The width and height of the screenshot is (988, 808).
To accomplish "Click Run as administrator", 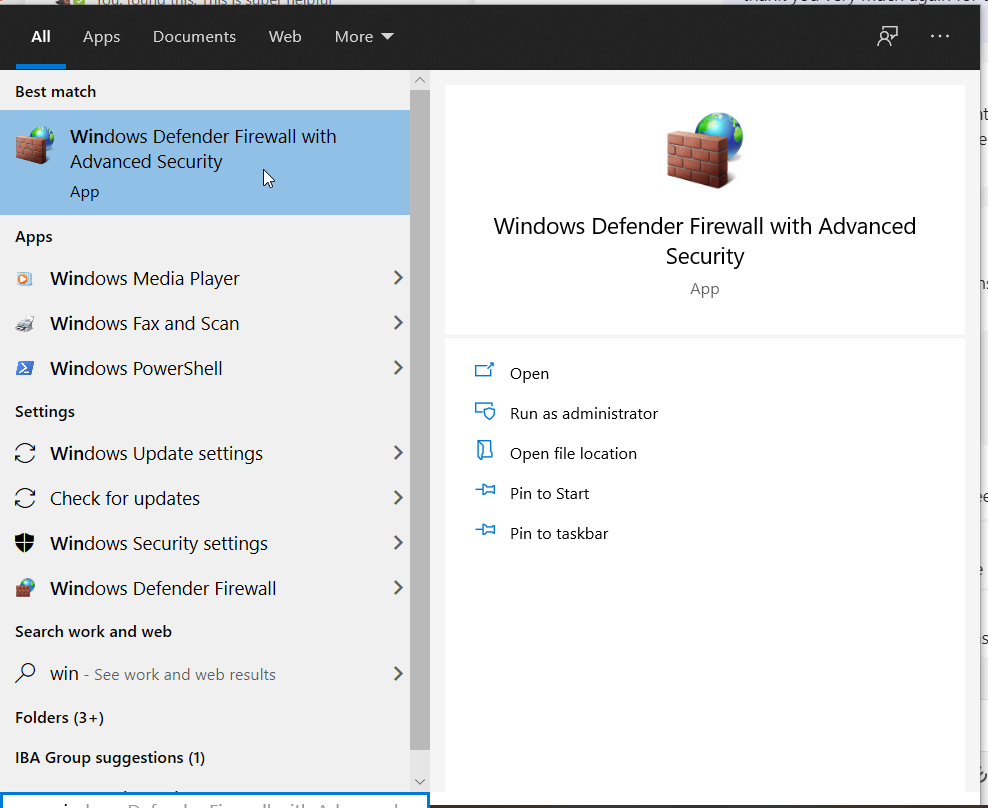I will 583,413.
